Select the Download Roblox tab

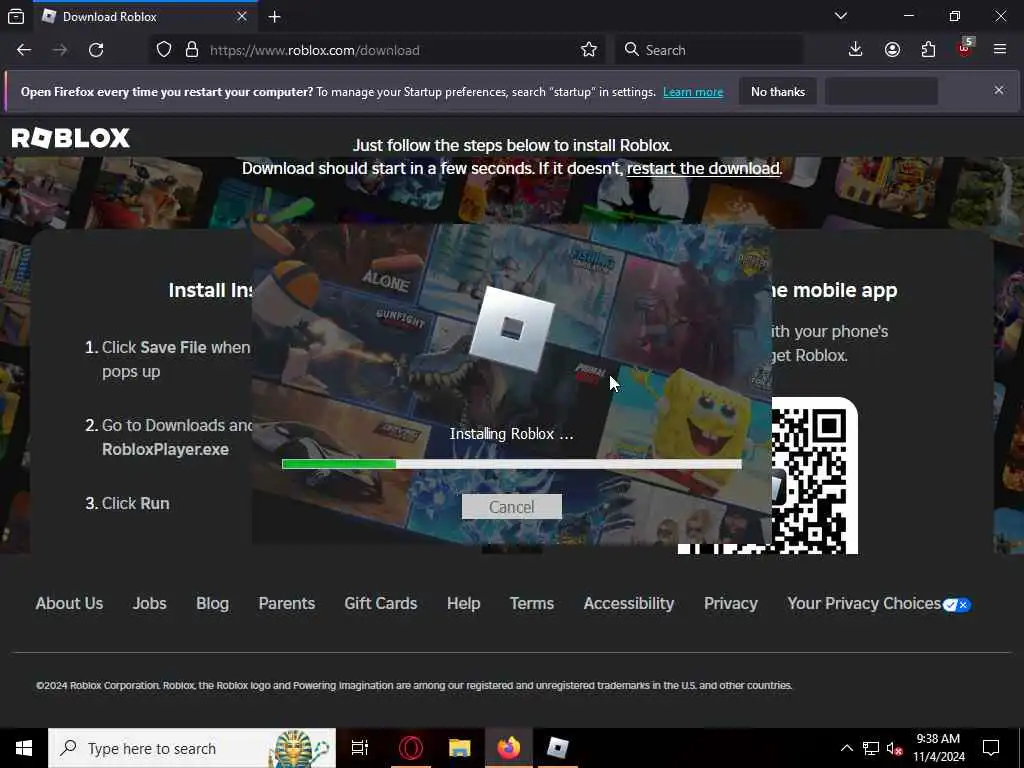pos(145,16)
